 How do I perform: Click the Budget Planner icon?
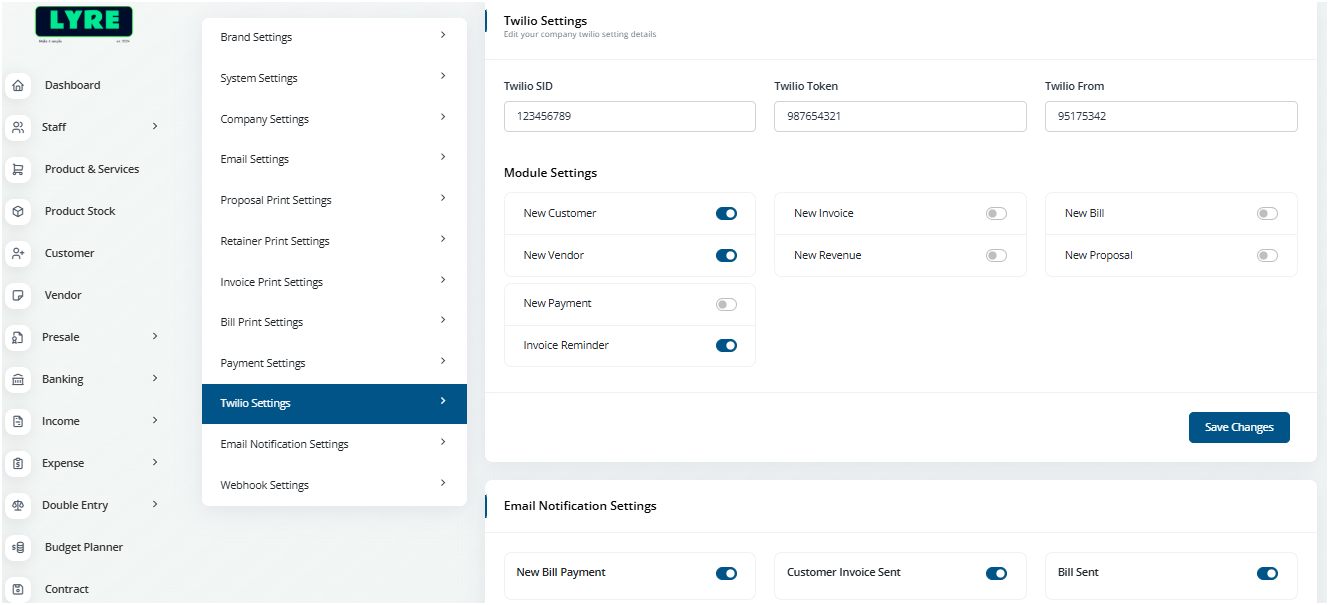click(x=18, y=548)
